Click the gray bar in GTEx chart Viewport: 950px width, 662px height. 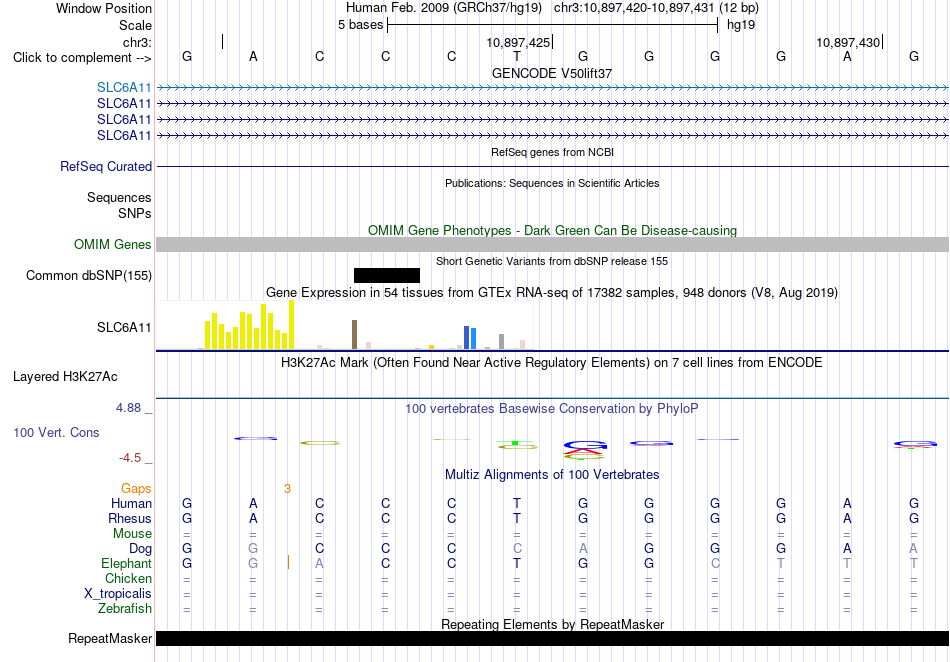pyautogui.click(x=501, y=342)
